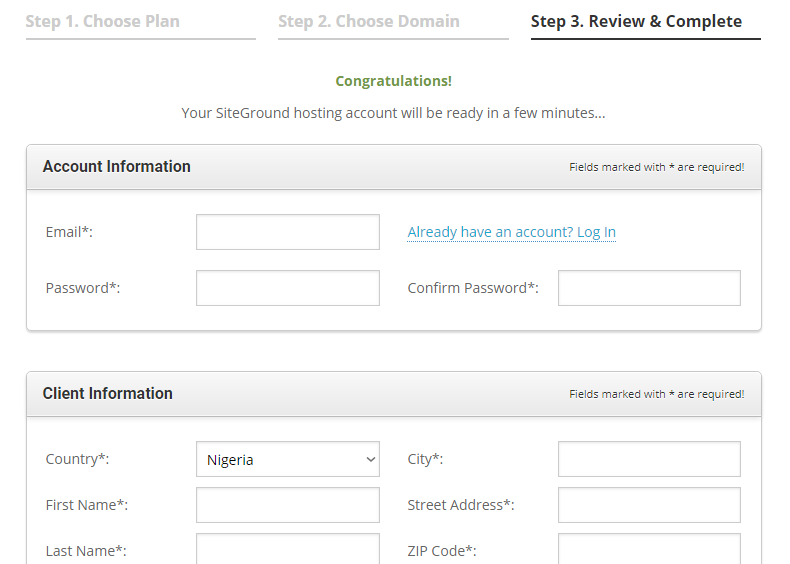Focus the First Name input field
The image size is (790, 564).
click(x=288, y=505)
